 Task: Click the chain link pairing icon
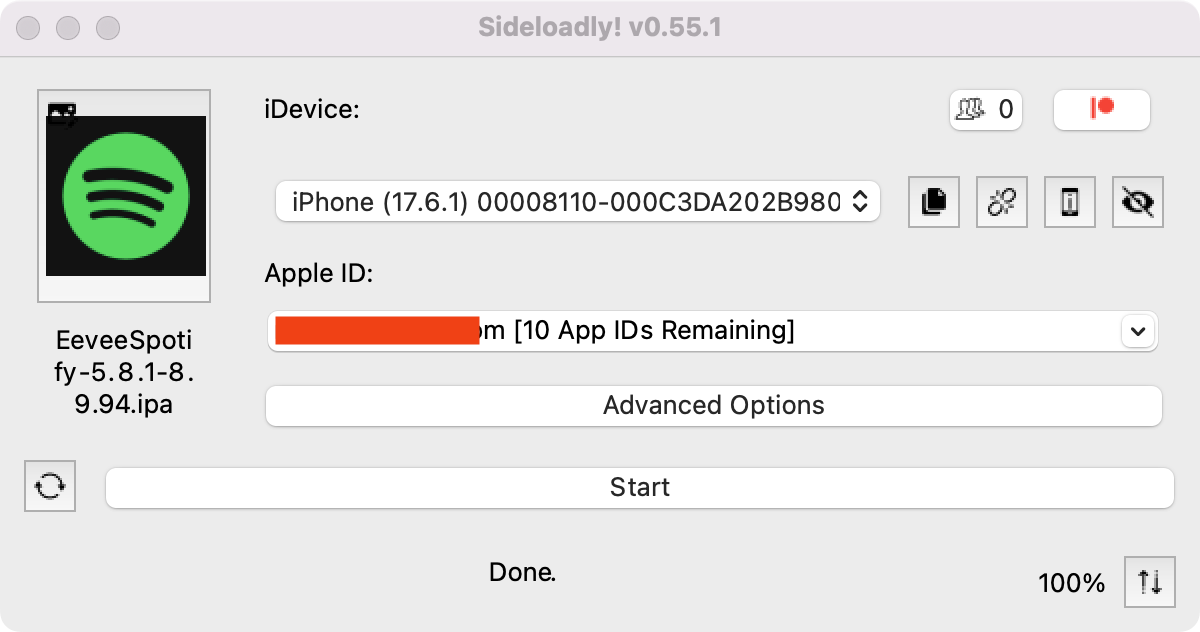click(1001, 203)
